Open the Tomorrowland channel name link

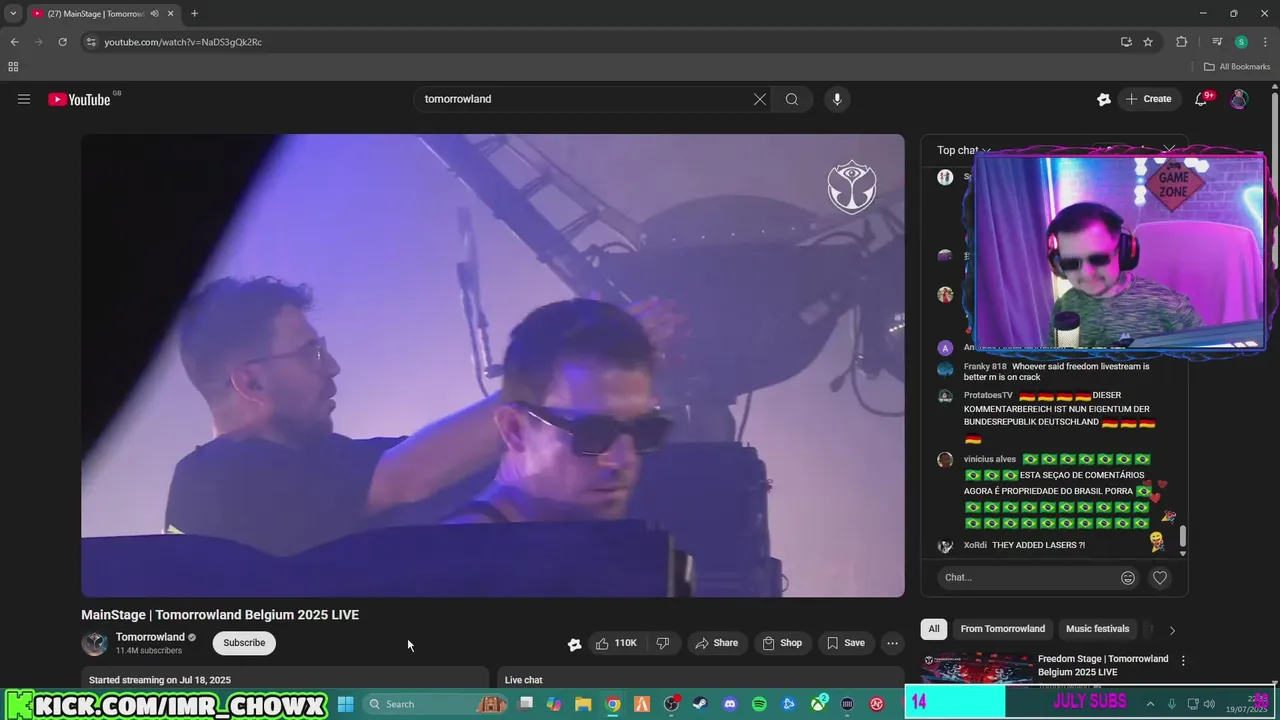coord(150,637)
